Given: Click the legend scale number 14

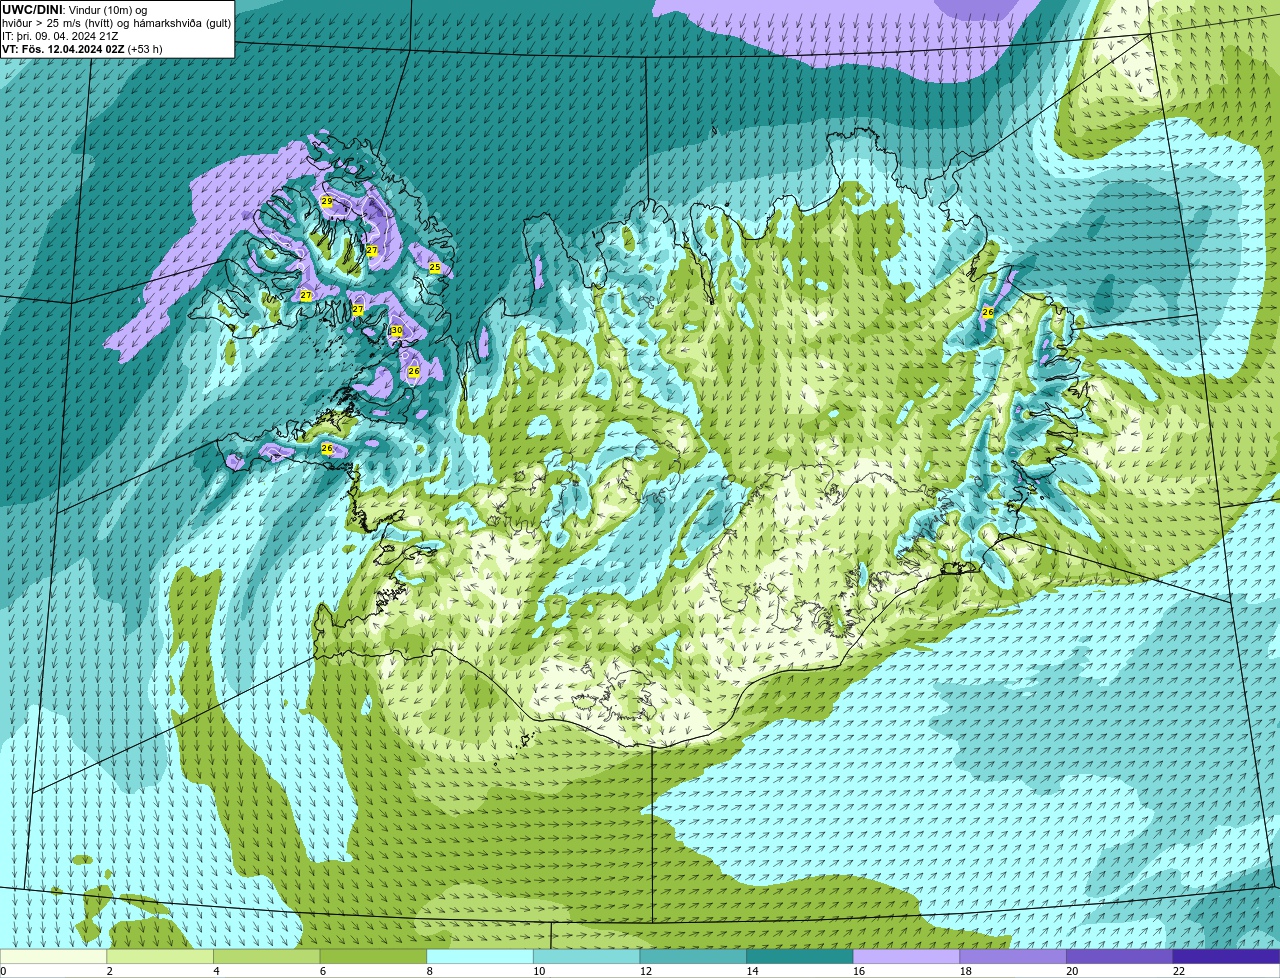Looking at the screenshot, I should click(x=752, y=971).
